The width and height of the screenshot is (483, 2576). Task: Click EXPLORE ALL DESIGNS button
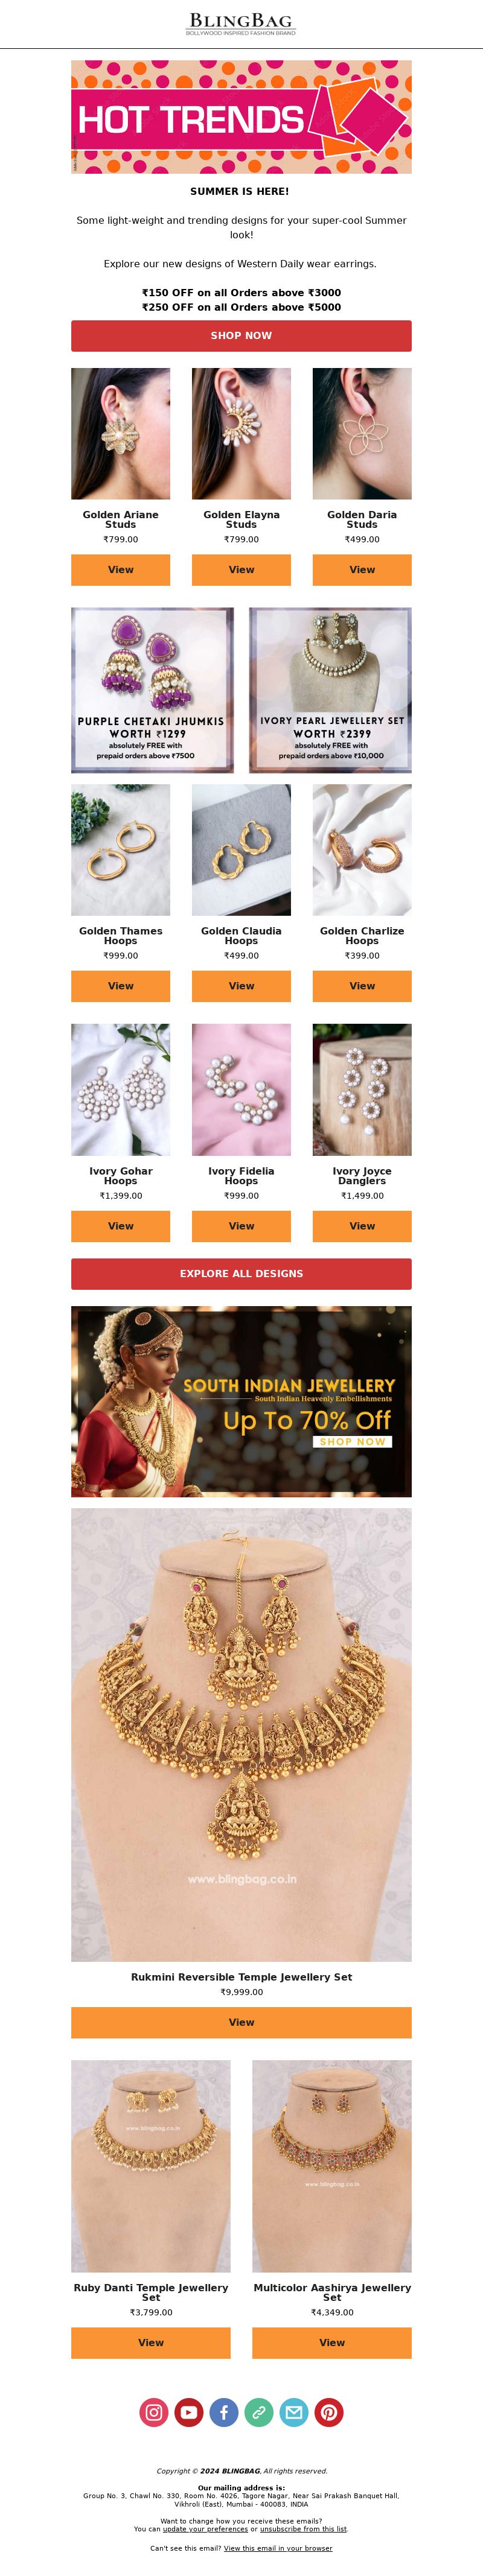point(241,1274)
